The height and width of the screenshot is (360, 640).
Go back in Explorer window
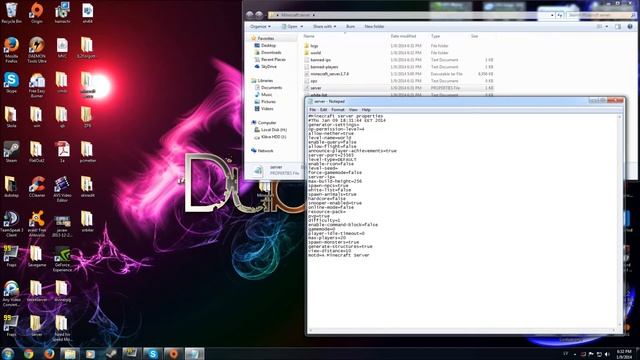[x=250, y=15]
